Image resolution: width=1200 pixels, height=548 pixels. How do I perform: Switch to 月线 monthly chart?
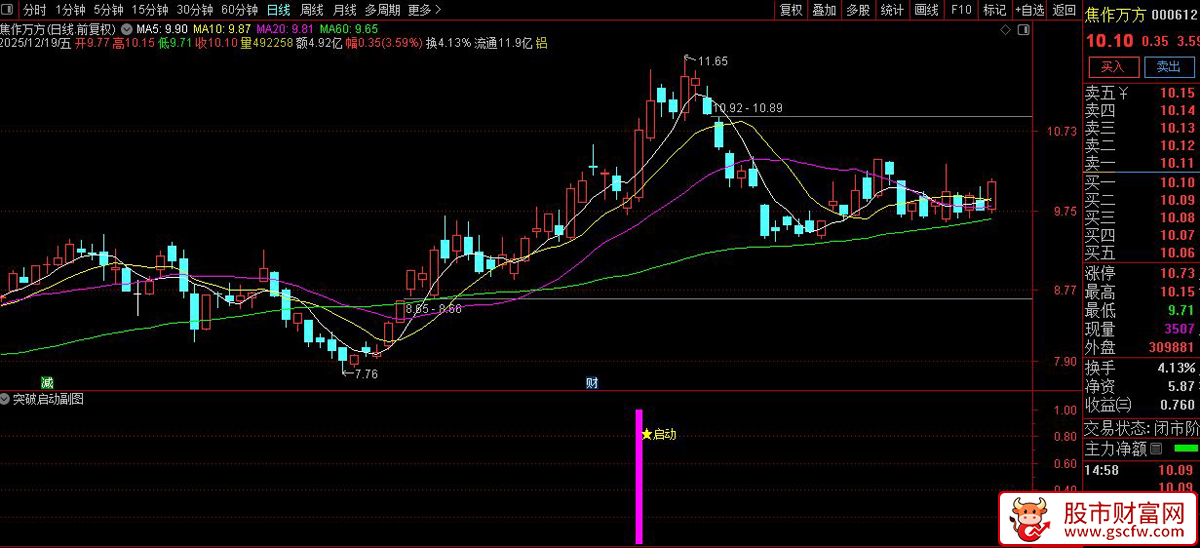[x=344, y=10]
